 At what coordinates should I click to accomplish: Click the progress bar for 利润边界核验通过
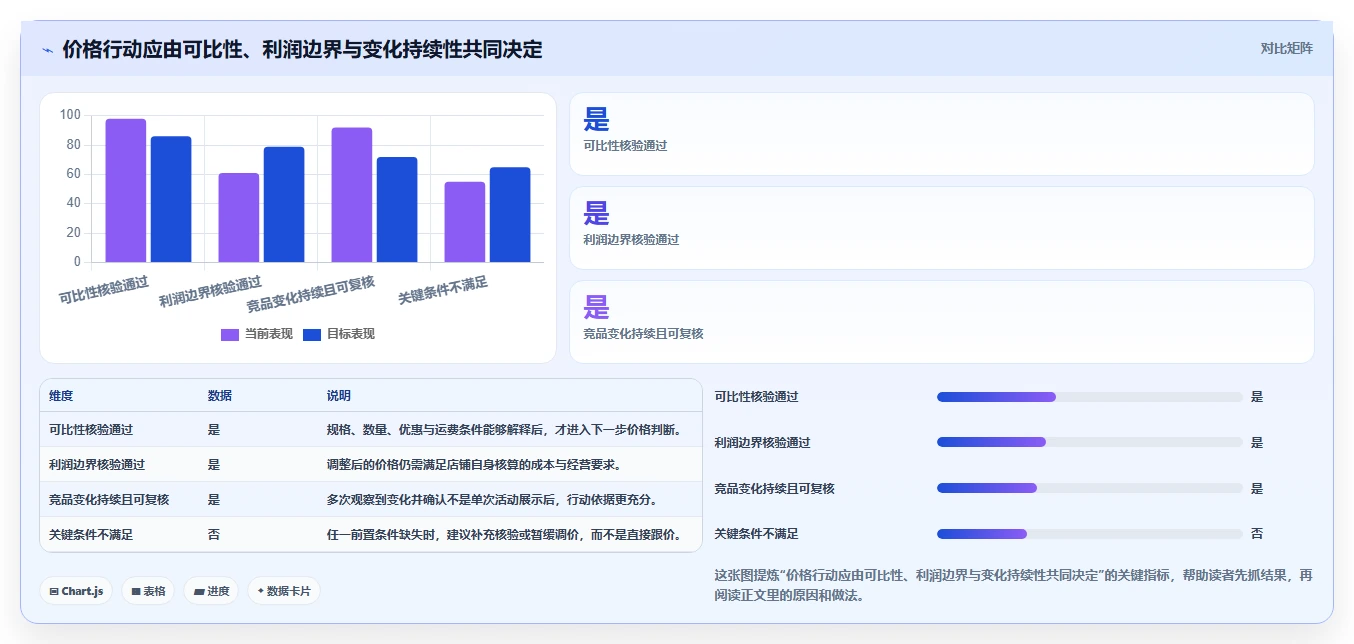(x=1089, y=442)
